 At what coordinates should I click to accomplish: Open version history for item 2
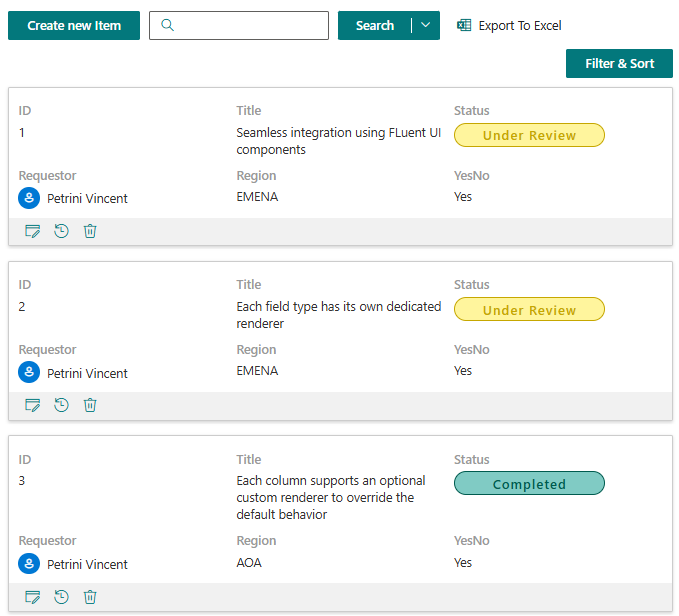point(61,405)
